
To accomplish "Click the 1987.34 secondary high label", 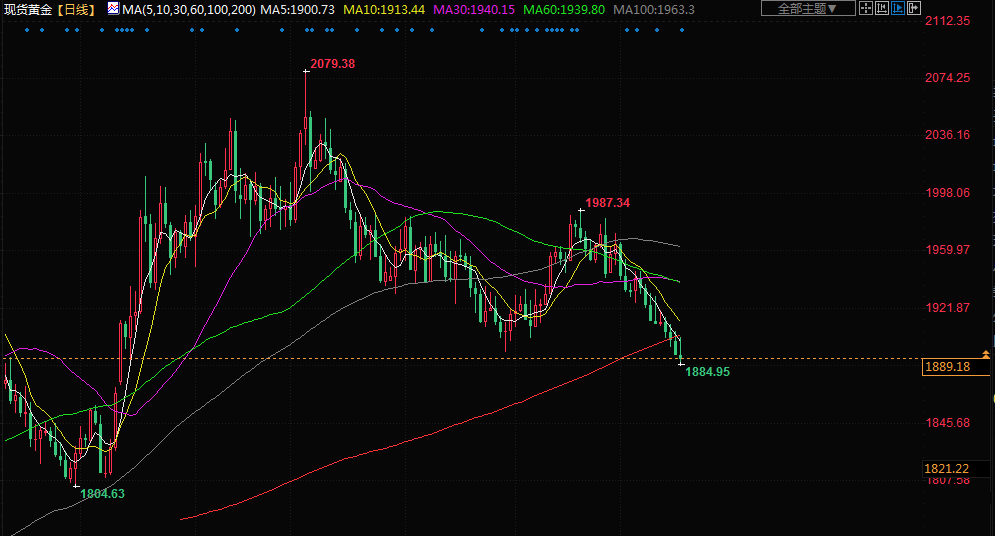I will pyautogui.click(x=608, y=203).
